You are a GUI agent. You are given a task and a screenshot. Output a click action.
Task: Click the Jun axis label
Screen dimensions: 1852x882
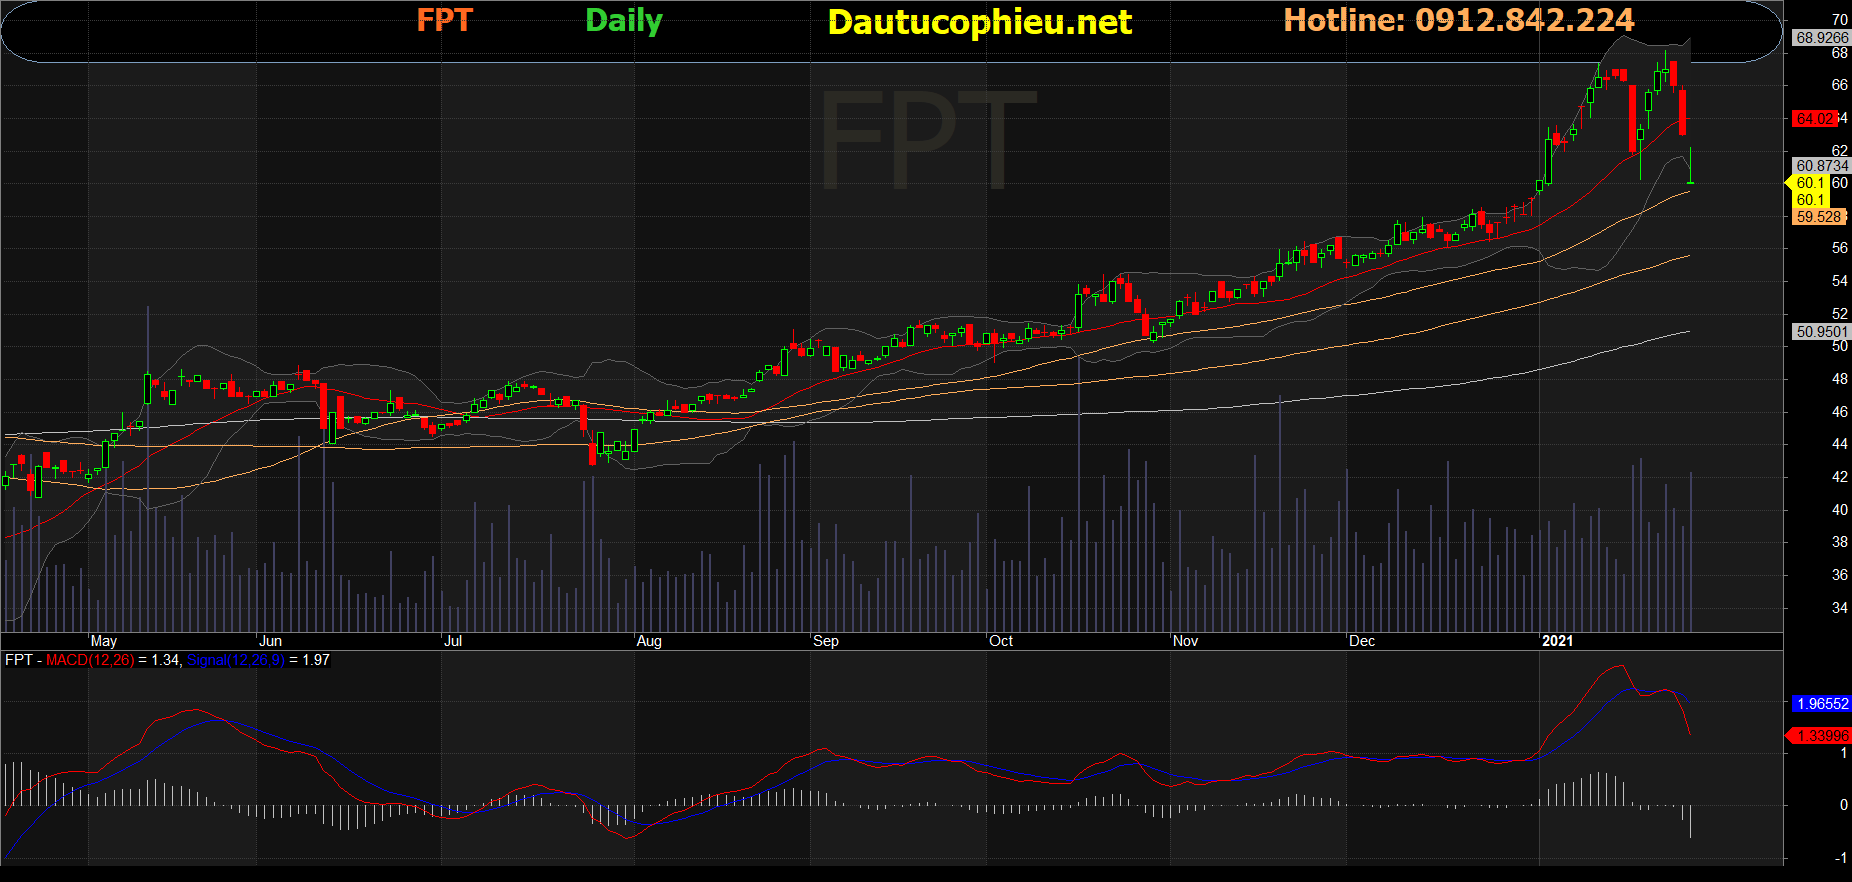270,641
